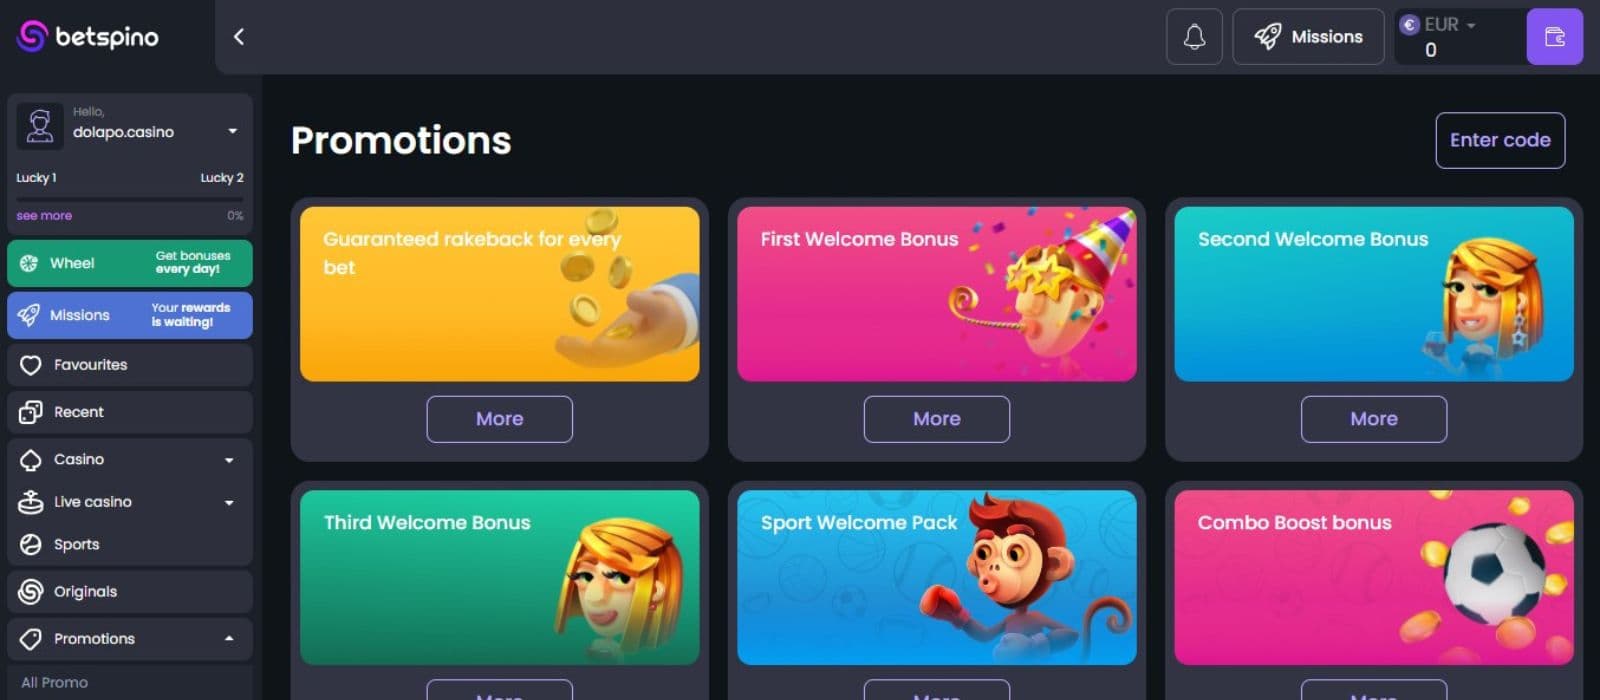Image resolution: width=1600 pixels, height=700 pixels.
Task: Expand the Casino submenu arrow
Action: coord(229,460)
